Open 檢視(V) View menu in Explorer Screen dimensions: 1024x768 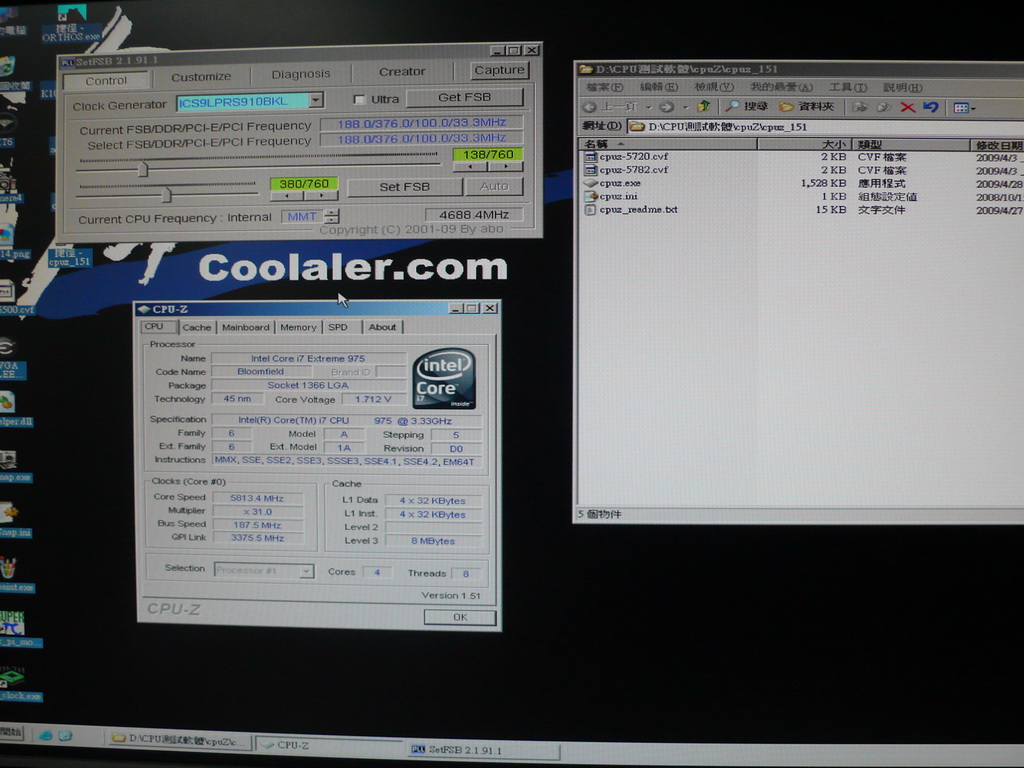(x=714, y=87)
